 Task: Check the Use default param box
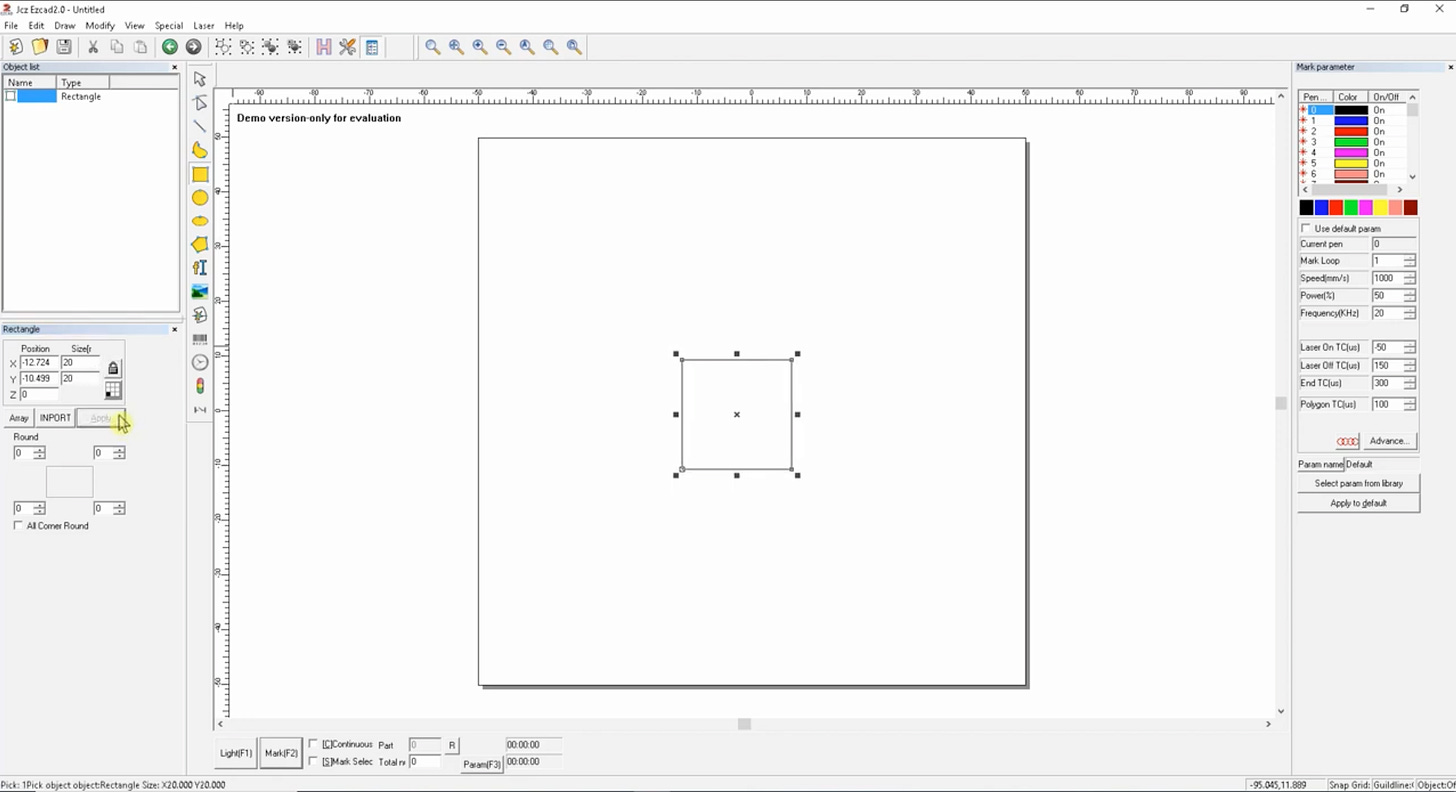coord(1305,228)
